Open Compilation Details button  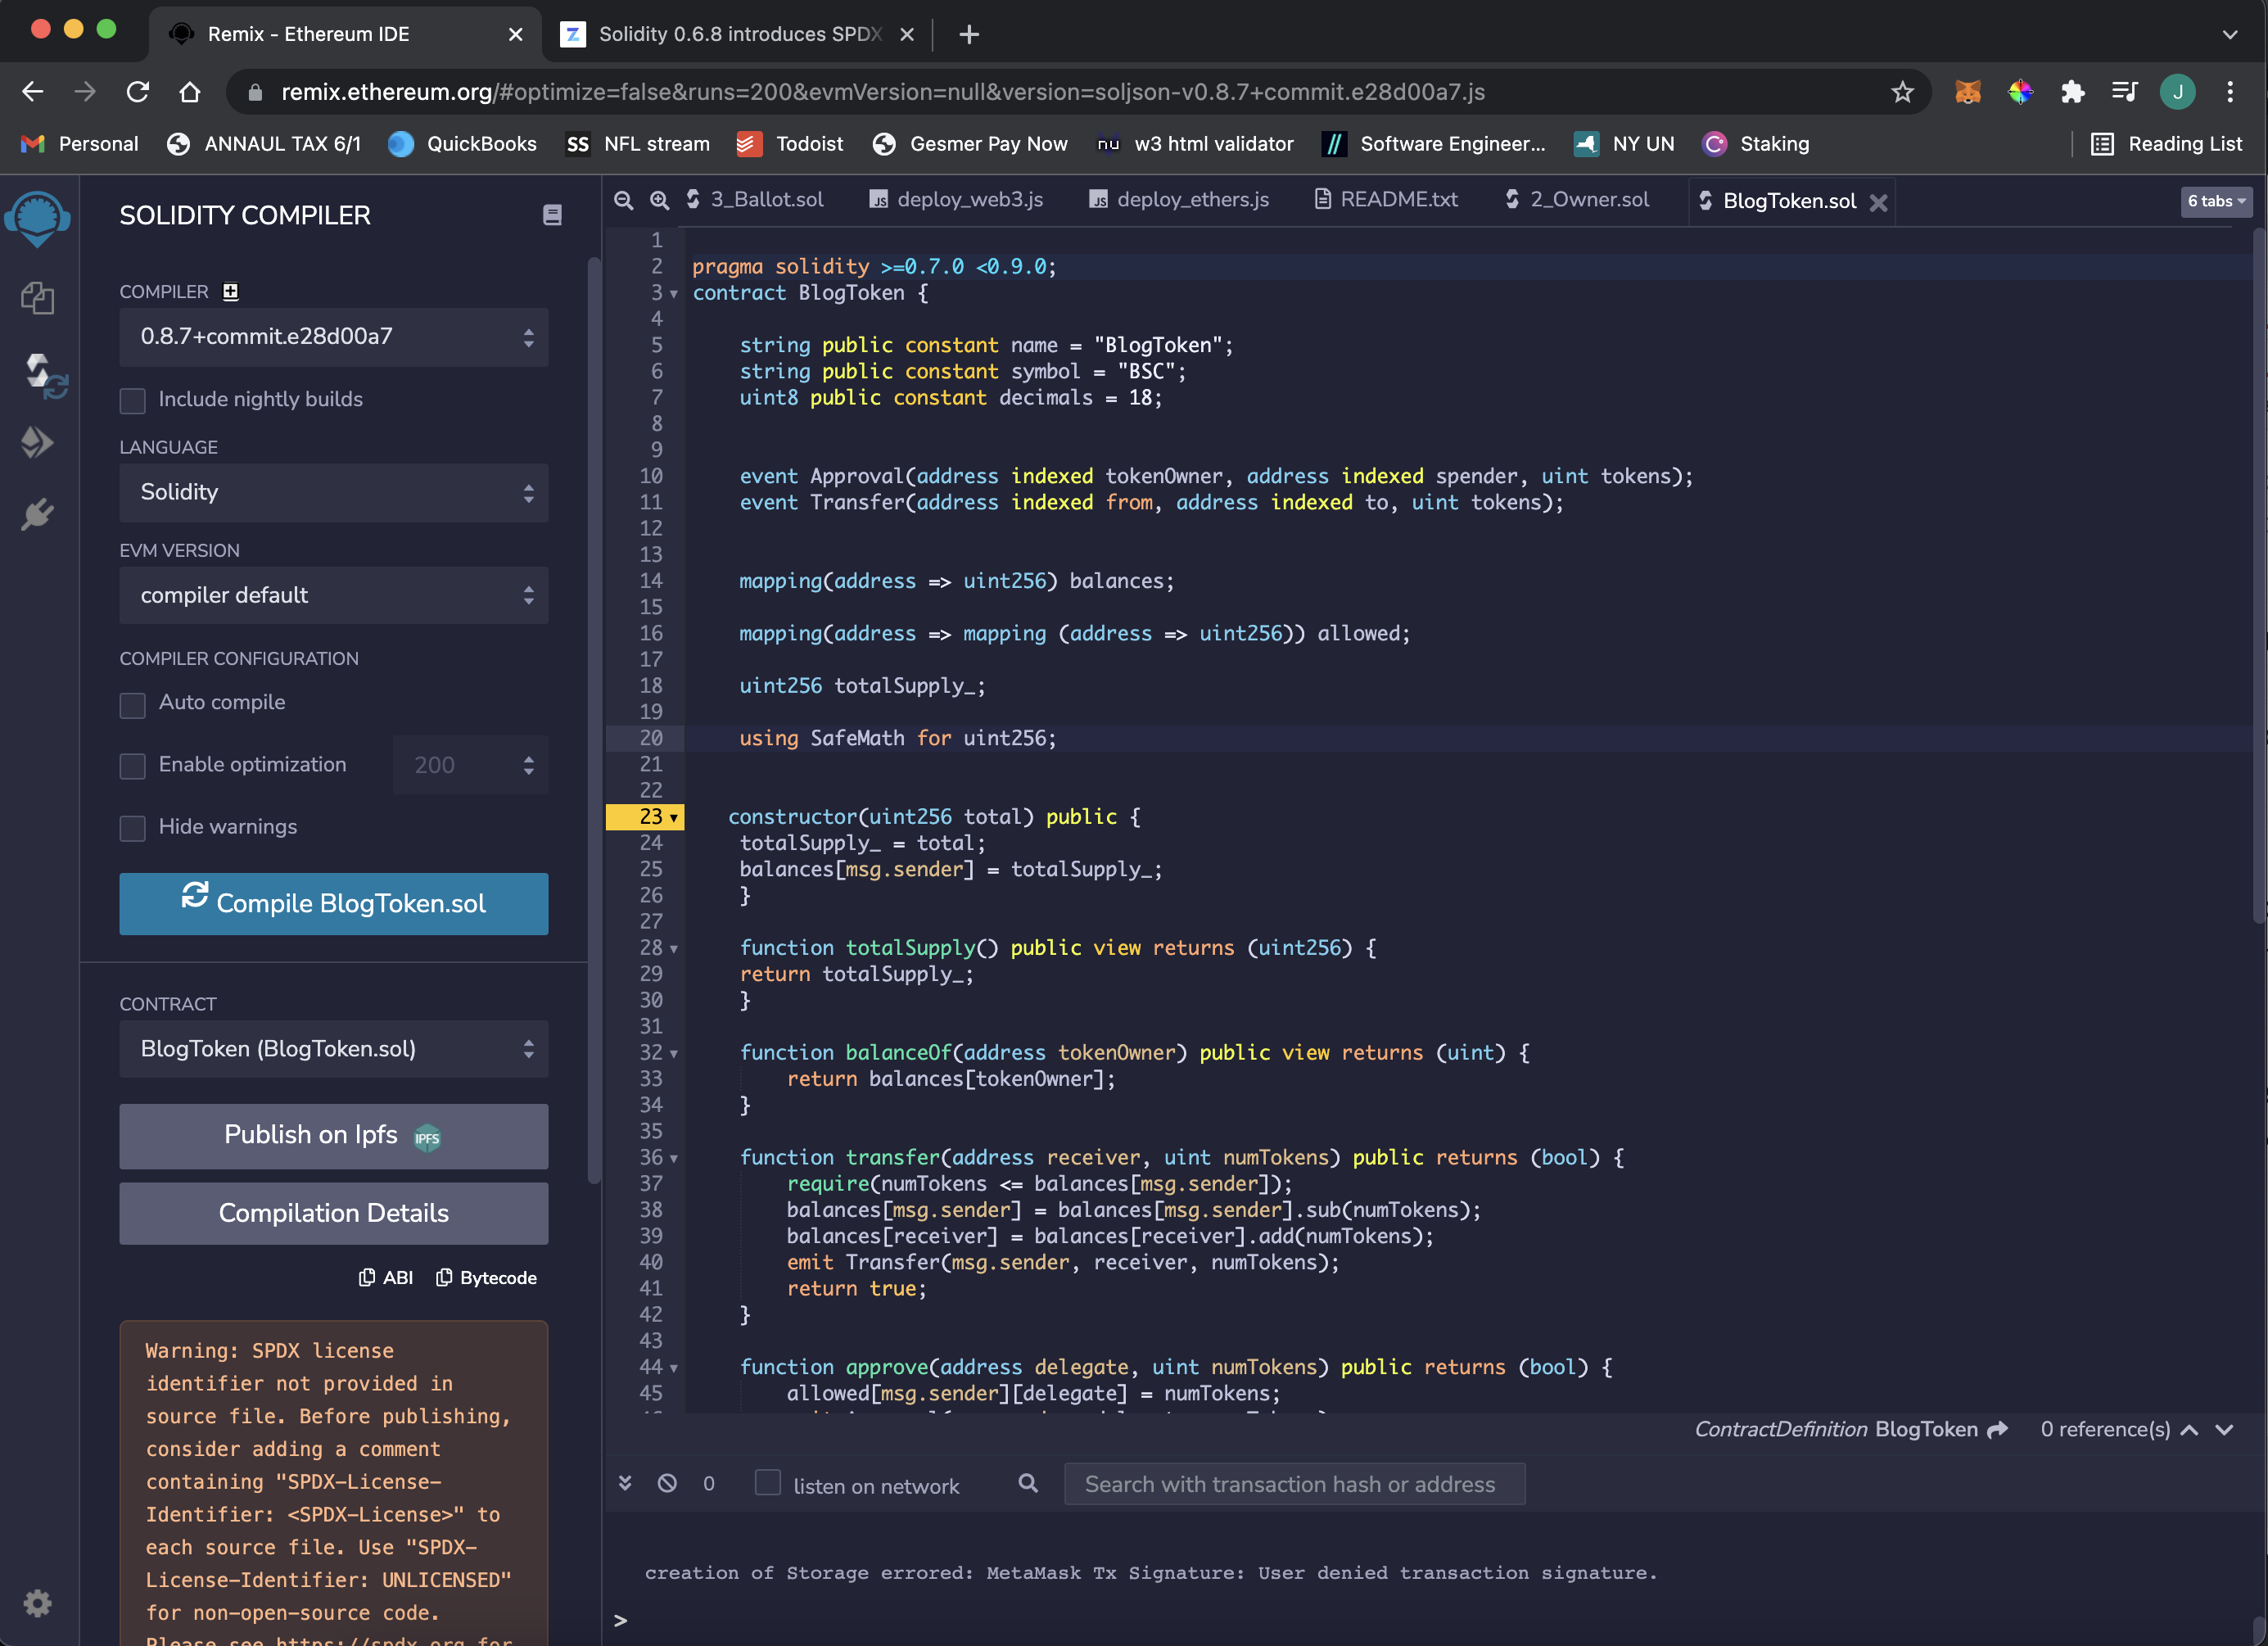[334, 1214]
